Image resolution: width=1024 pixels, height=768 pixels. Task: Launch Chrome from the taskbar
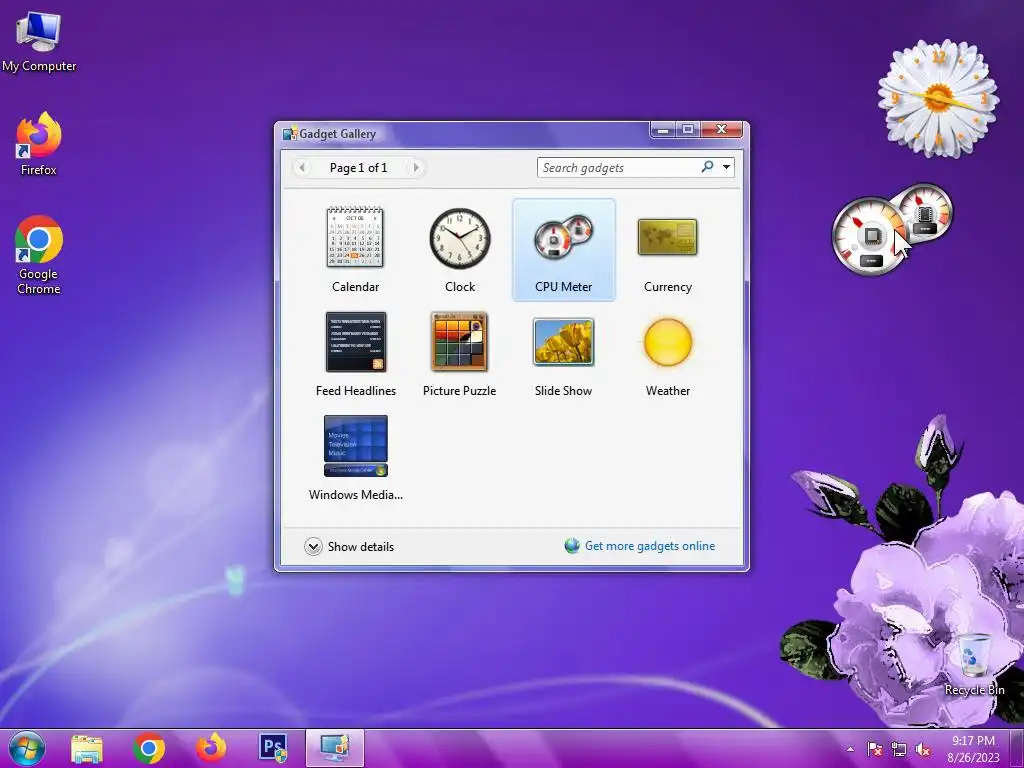[149, 748]
